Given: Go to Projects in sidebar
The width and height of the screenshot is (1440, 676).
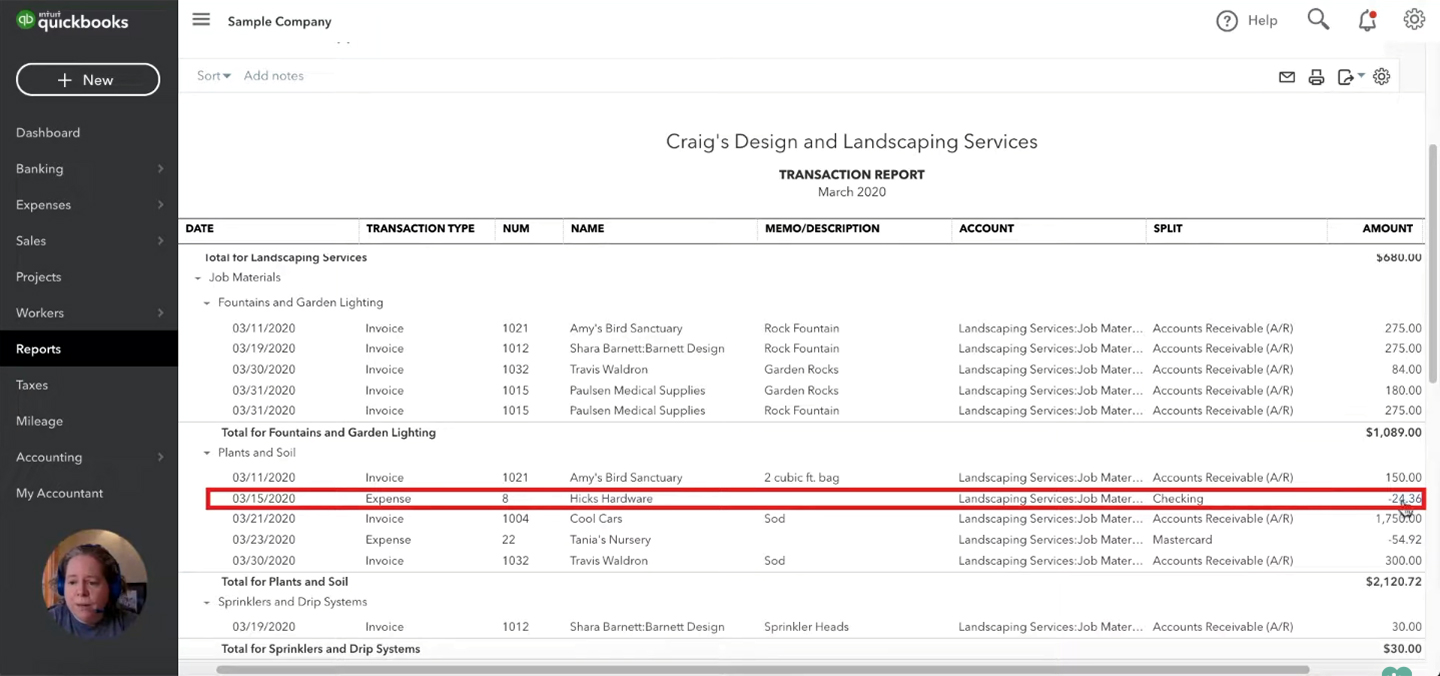Looking at the screenshot, I should [38, 277].
